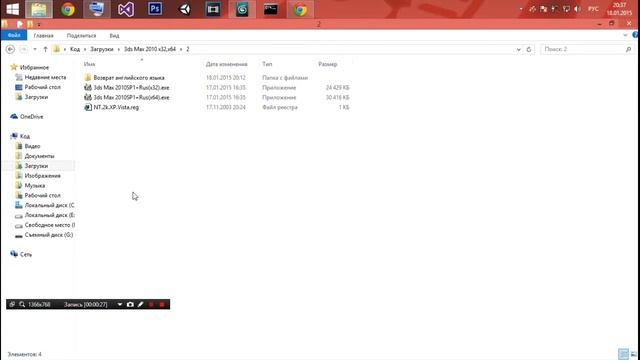This screenshot has height=360, width=640.
Task: Open Unity from the taskbar
Action: pos(184,9)
